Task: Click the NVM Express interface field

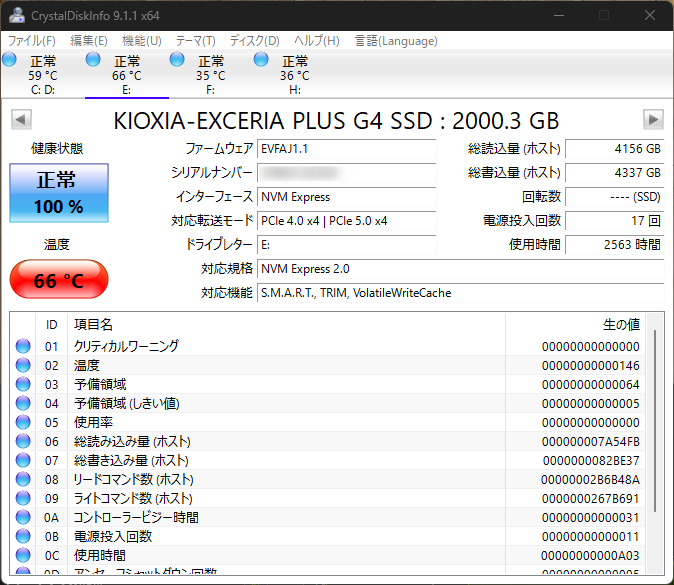Action: (346, 197)
